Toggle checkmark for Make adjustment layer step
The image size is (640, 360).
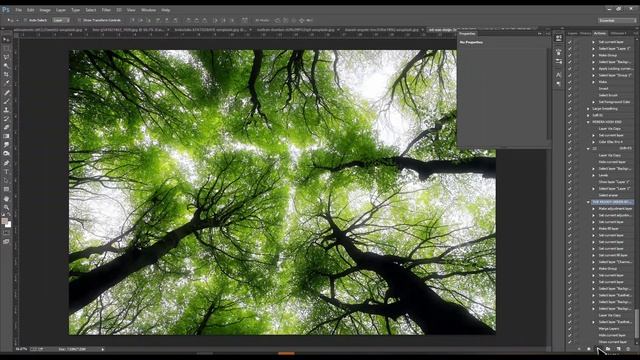pyautogui.click(x=570, y=209)
